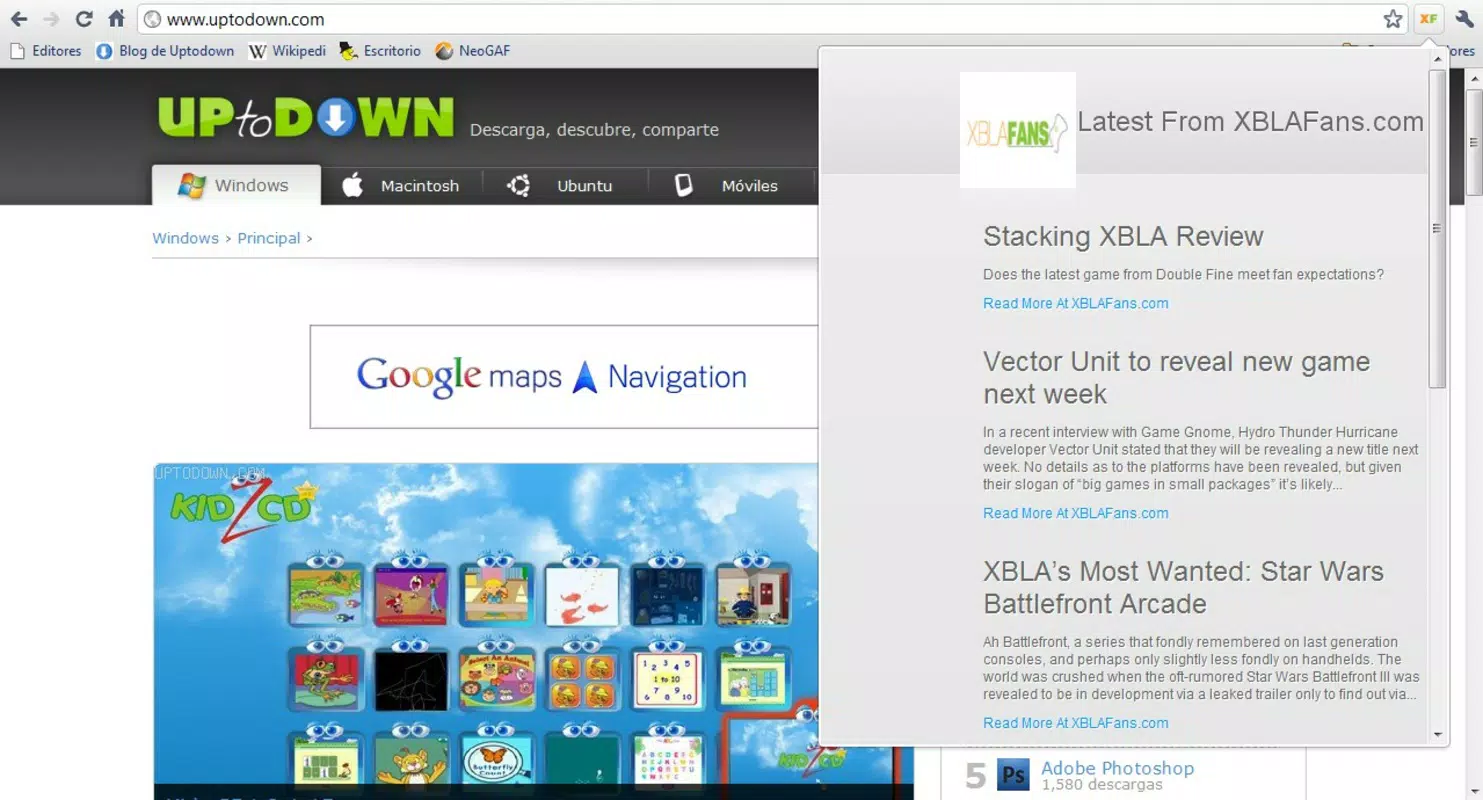Read More link under Vector Unit article

pyautogui.click(x=1076, y=513)
